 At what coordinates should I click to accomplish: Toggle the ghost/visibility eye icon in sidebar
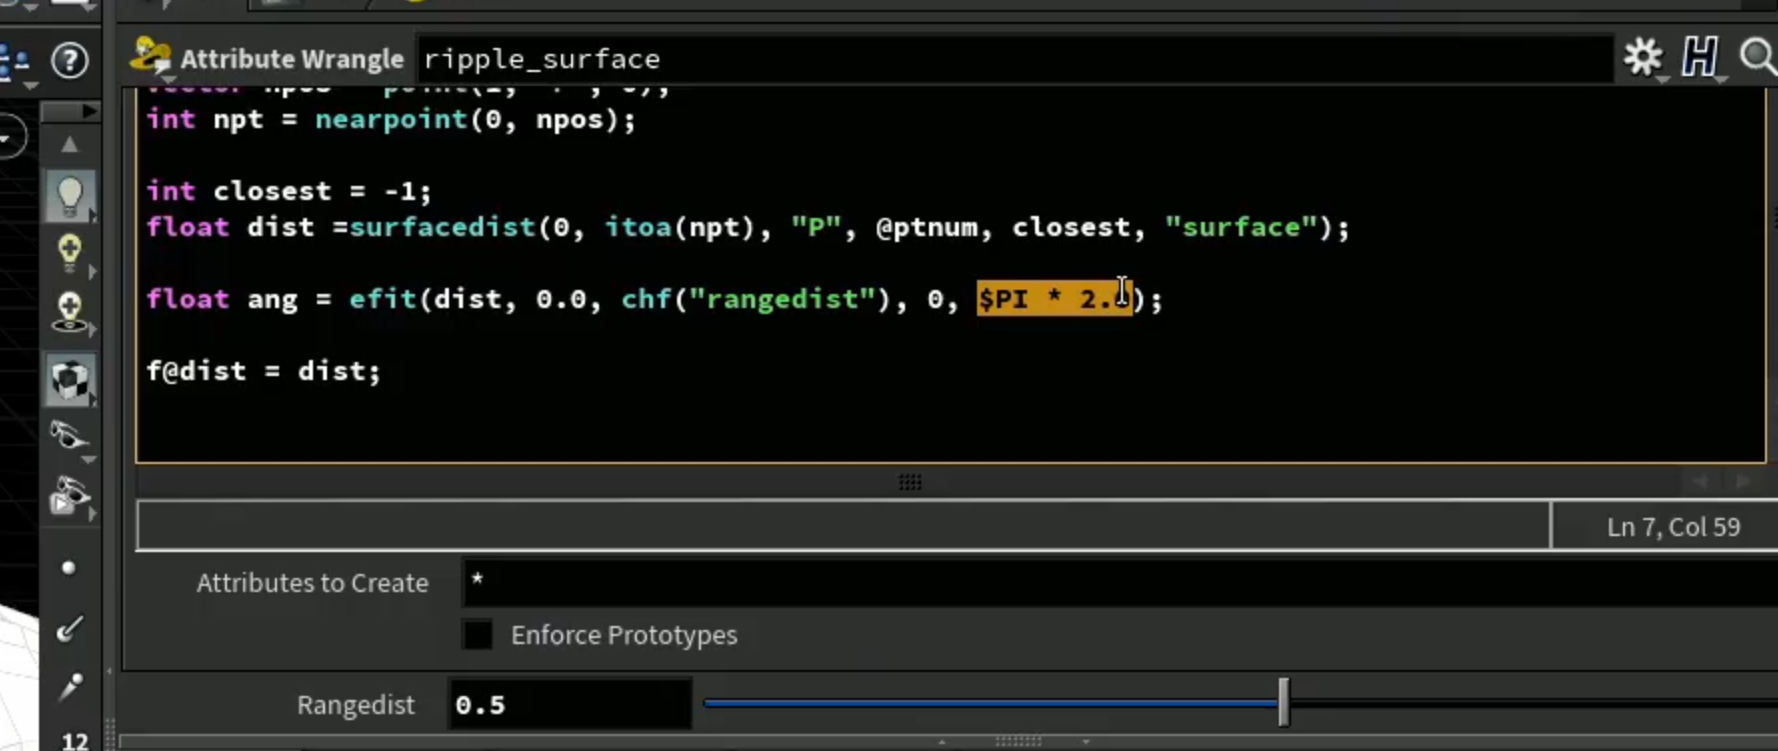pyautogui.click(x=69, y=437)
